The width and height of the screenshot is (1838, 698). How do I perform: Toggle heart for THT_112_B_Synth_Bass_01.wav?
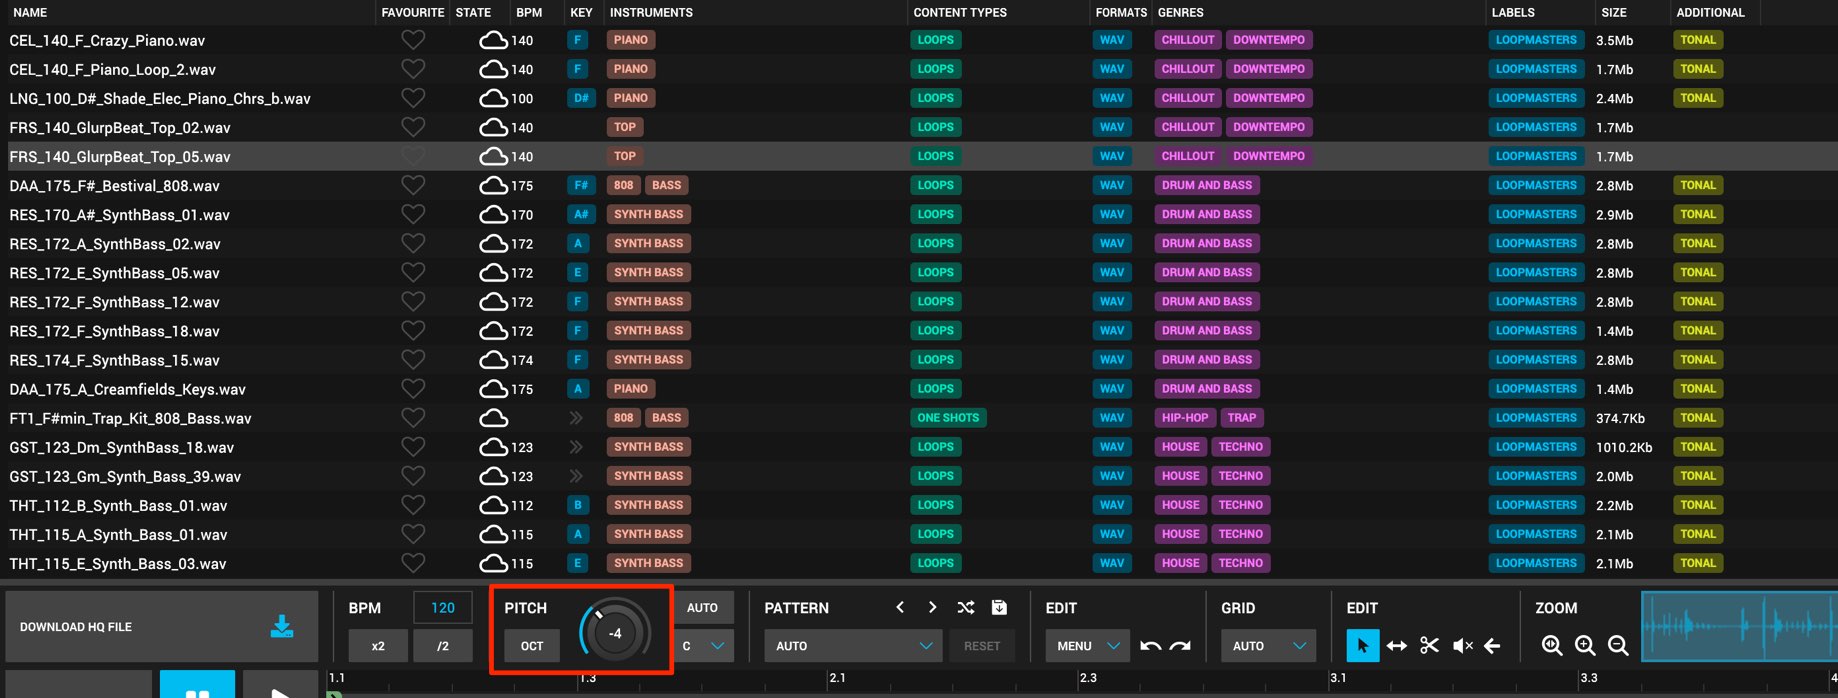(413, 505)
